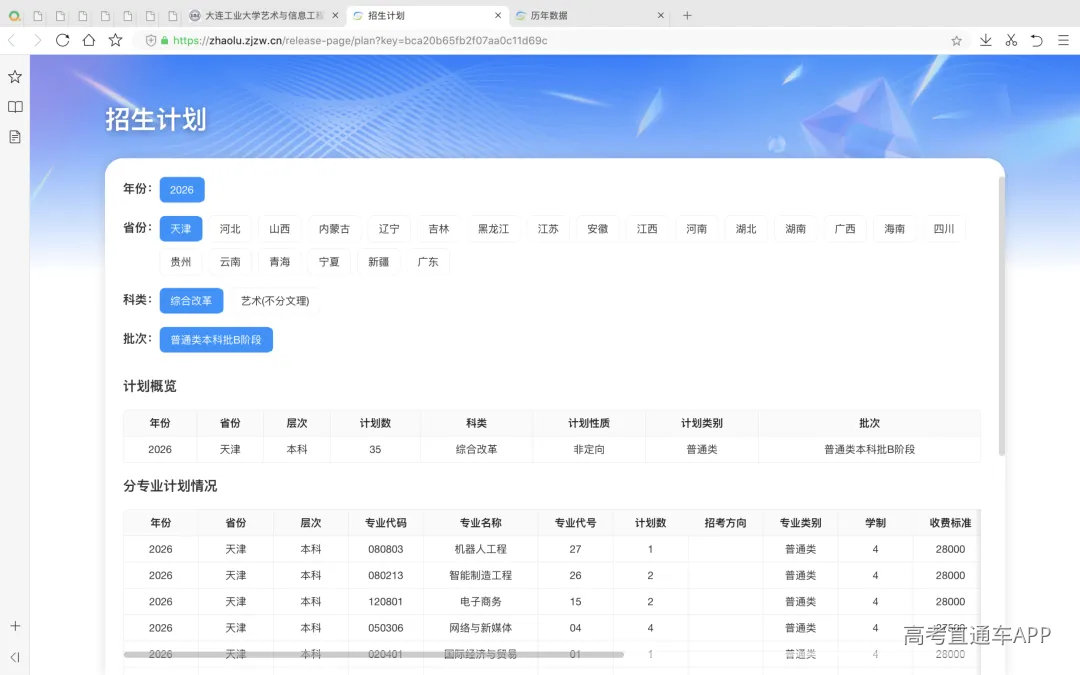1080x675 pixels.
Task: Close the 历年数据 tab
Action: tap(661, 15)
